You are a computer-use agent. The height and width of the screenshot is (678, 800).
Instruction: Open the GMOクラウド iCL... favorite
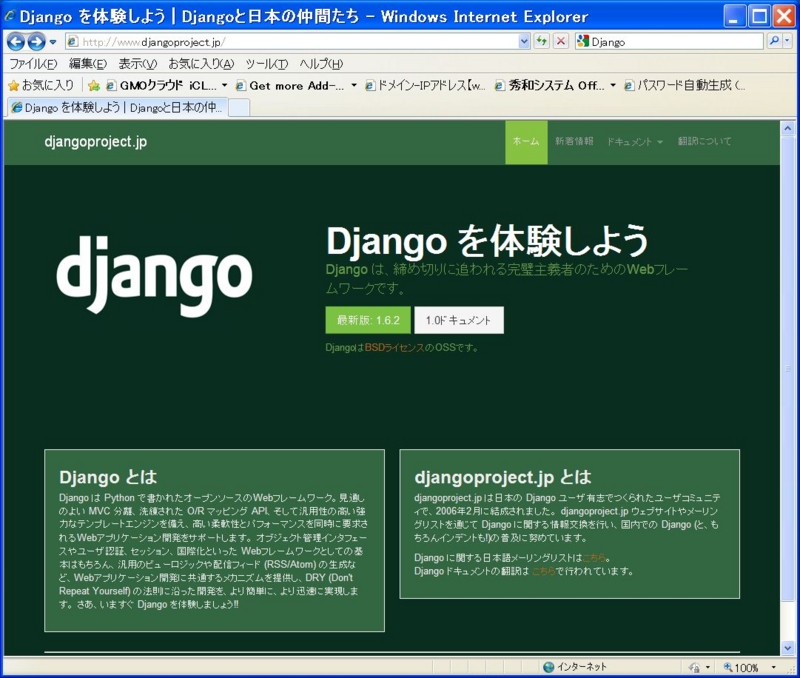click(x=161, y=86)
